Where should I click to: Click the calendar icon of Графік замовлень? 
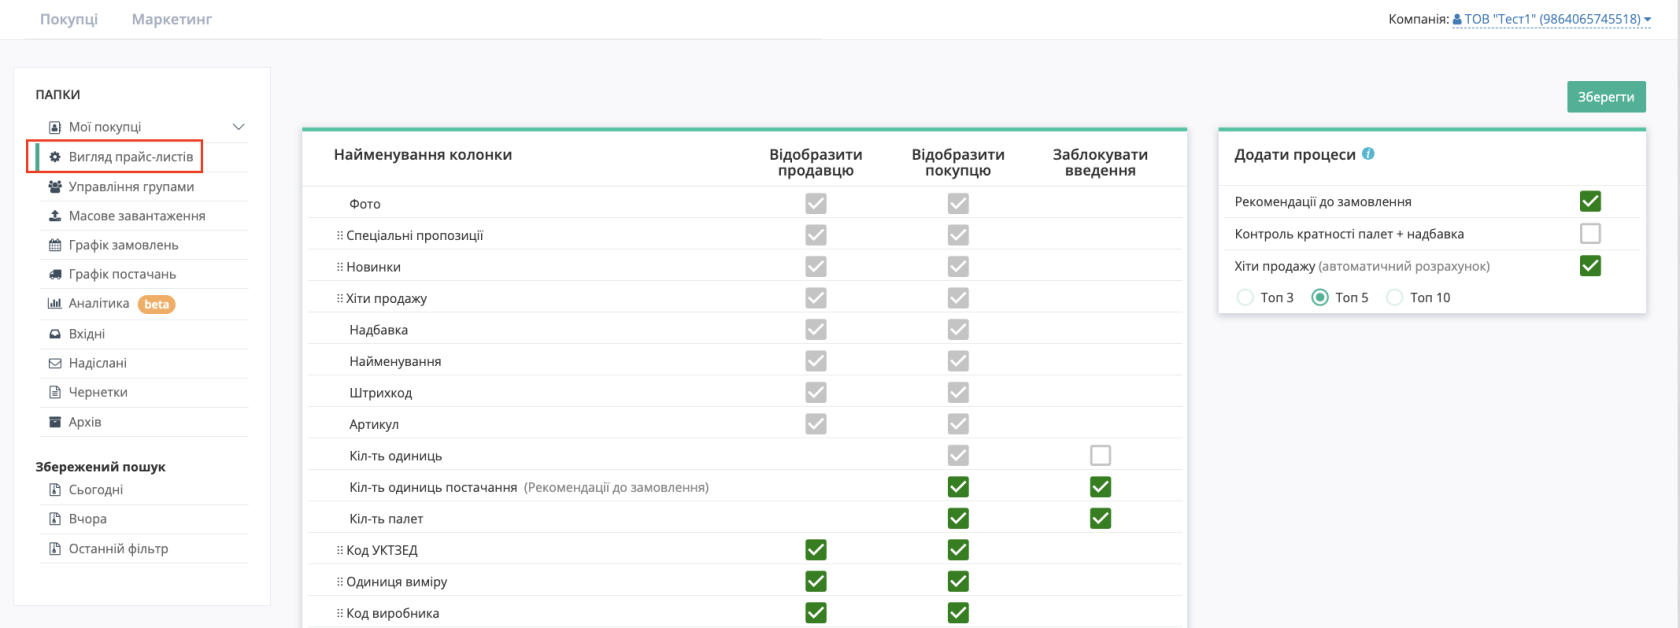tap(55, 245)
